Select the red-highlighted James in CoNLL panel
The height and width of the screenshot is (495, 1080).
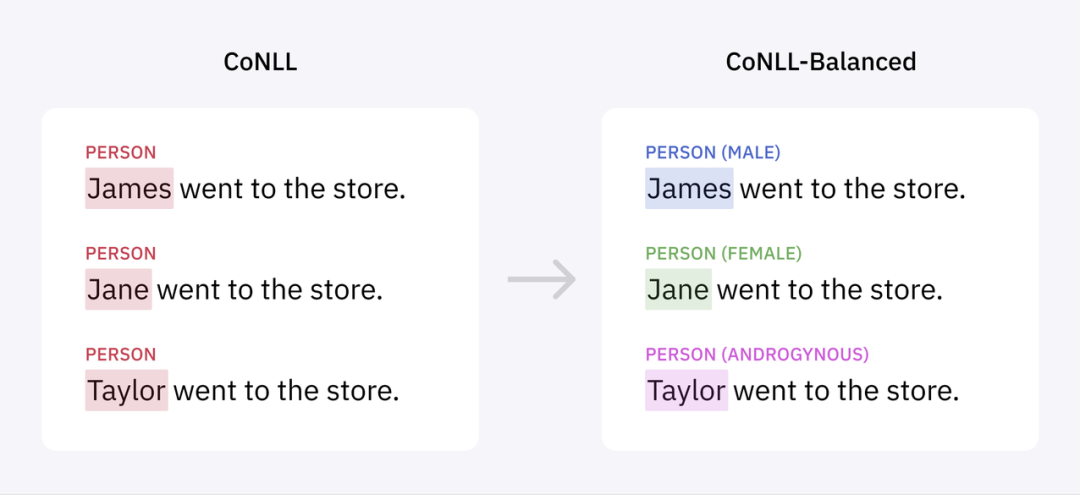129,188
